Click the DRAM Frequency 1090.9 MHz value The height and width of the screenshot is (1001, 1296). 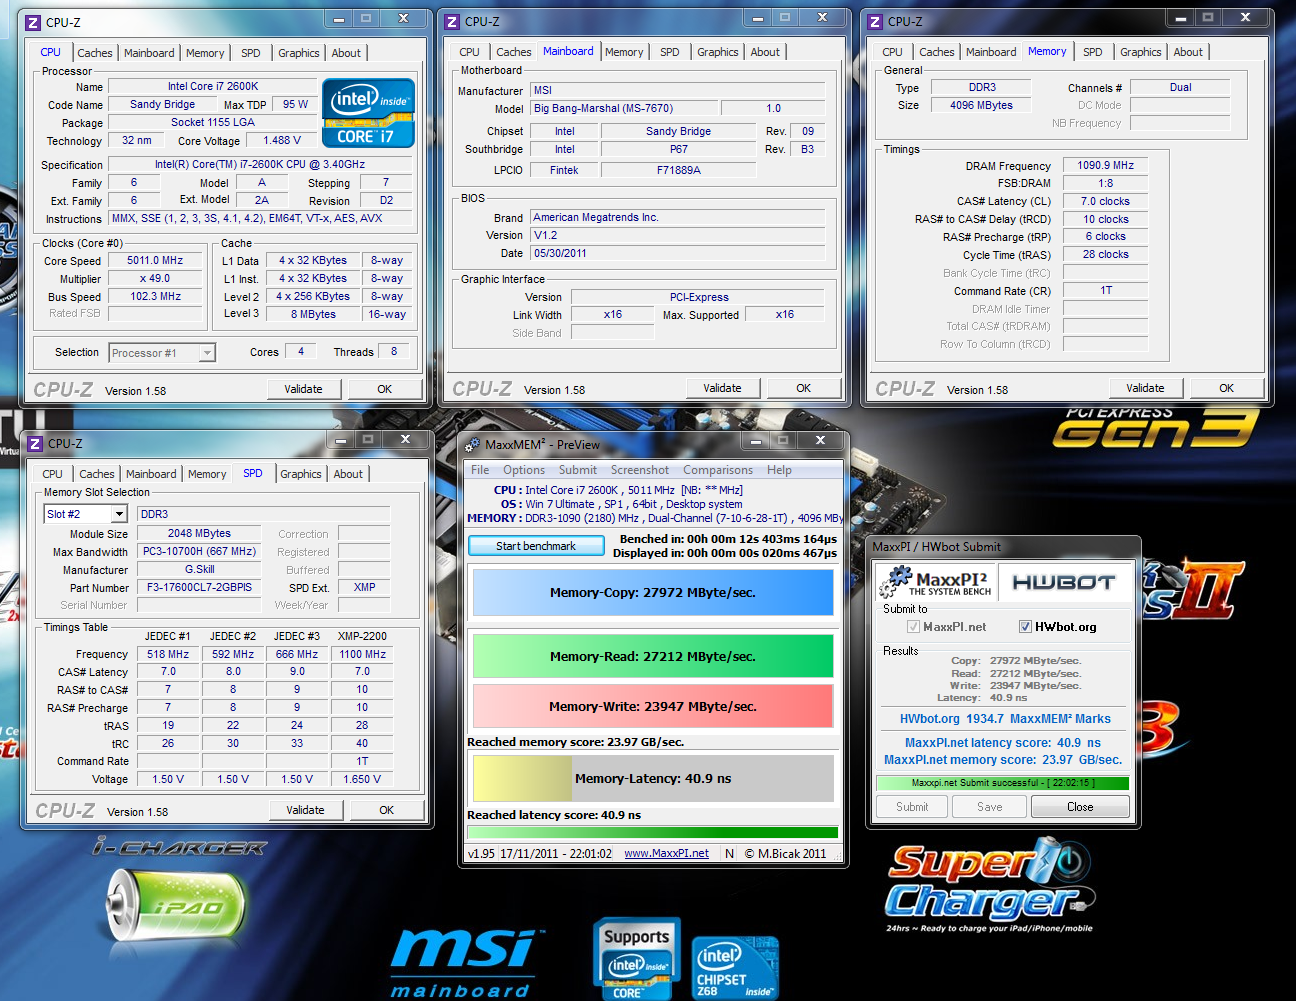click(1105, 165)
